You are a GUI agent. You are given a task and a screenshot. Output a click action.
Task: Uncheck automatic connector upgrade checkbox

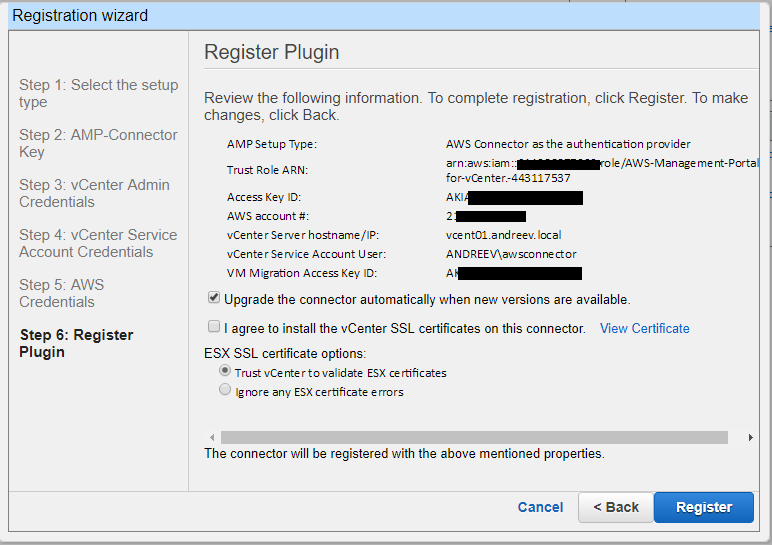pyautogui.click(x=214, y=297)
